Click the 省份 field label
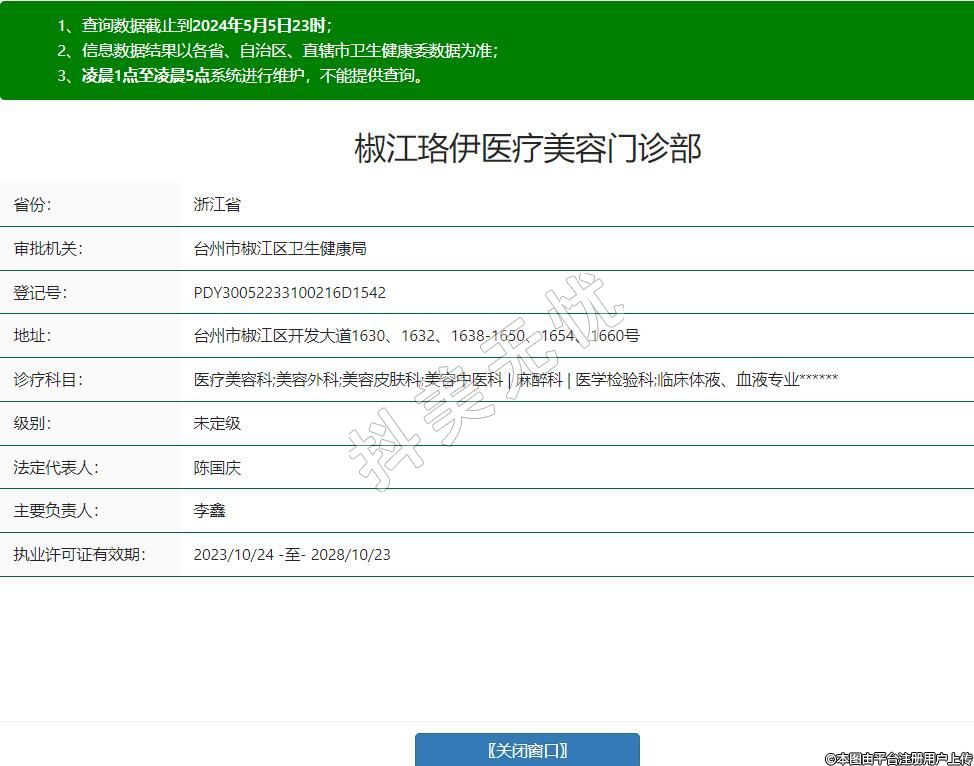The width and height of the screenshot is (974, 766). (x=32, y=205)
